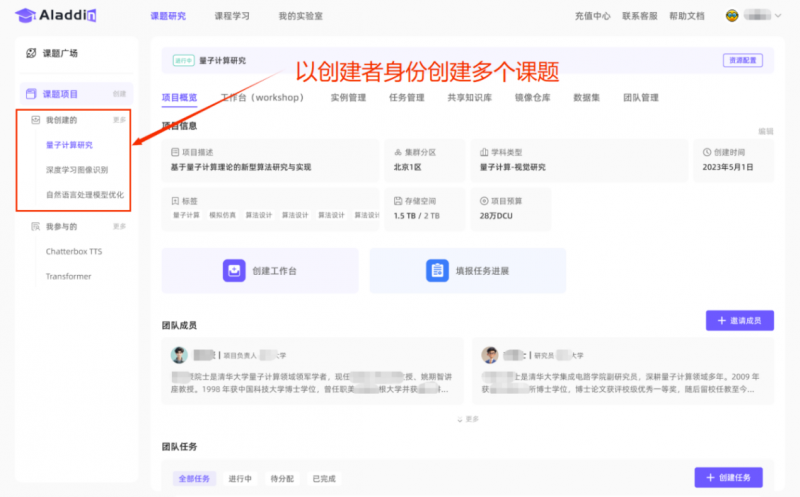Click the 填报任务进展 clipboard icon
The height and width of the screenshot is (497, 800).
click(x=437, y=271)
